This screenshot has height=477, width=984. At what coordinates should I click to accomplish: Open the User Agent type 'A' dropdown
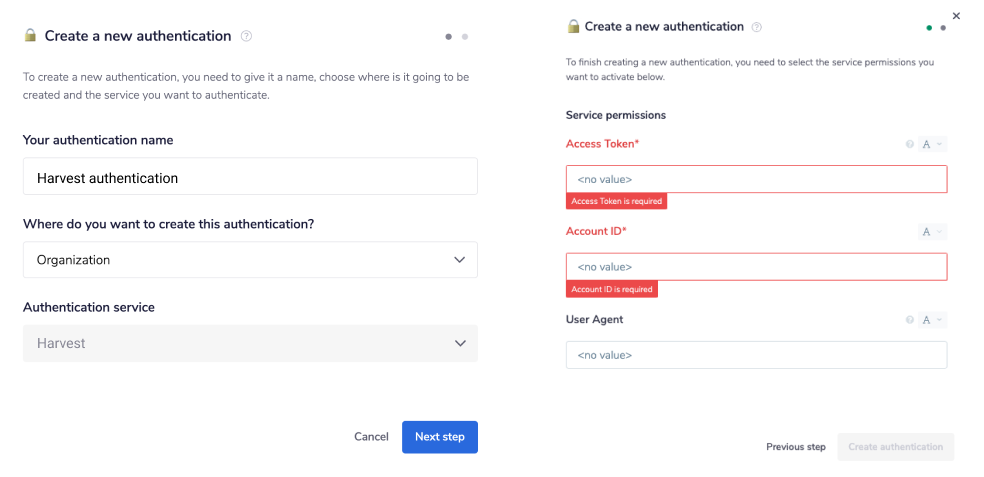click(x=932, y=320)
